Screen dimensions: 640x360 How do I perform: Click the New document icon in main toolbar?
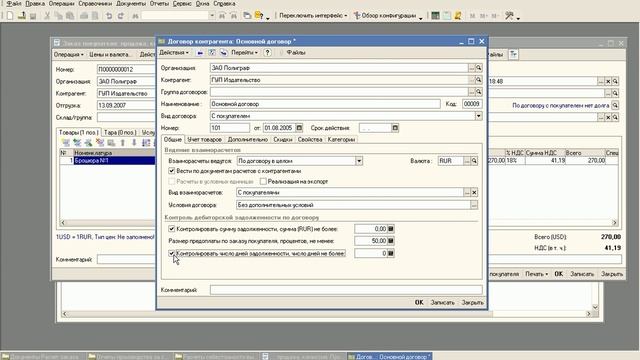coord(10,16)
